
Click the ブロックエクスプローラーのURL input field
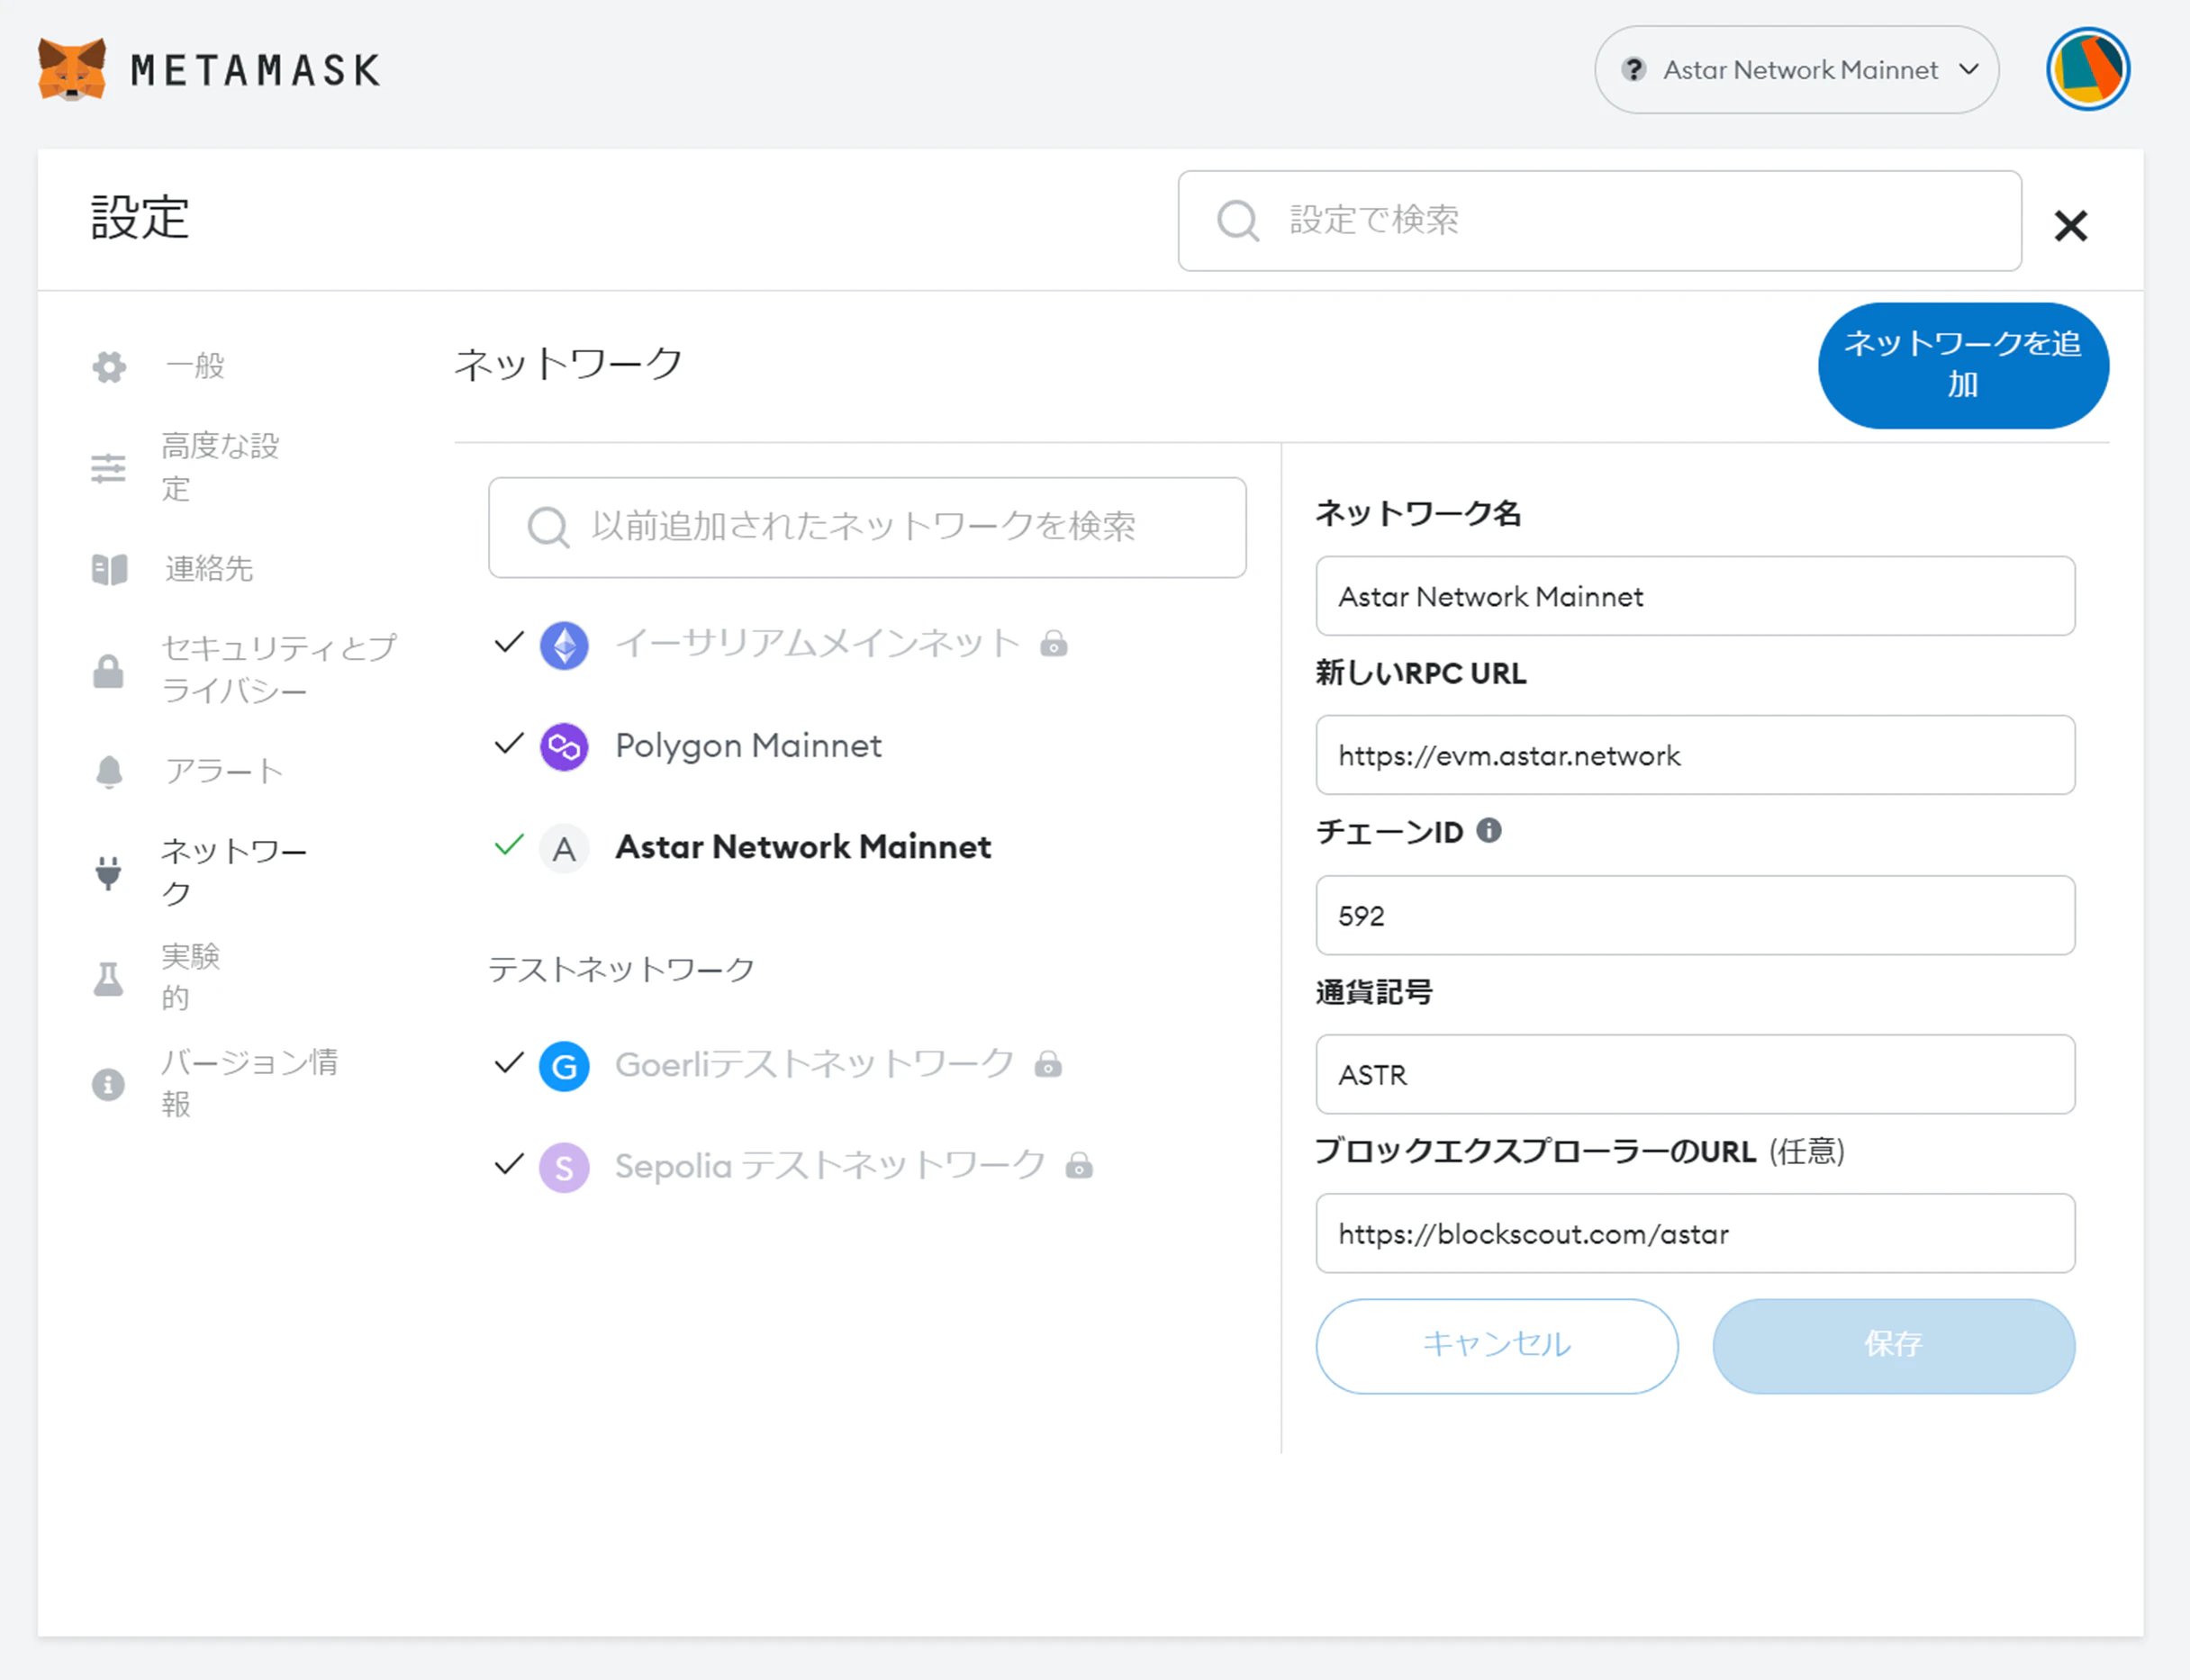tap(1695, 1233)
